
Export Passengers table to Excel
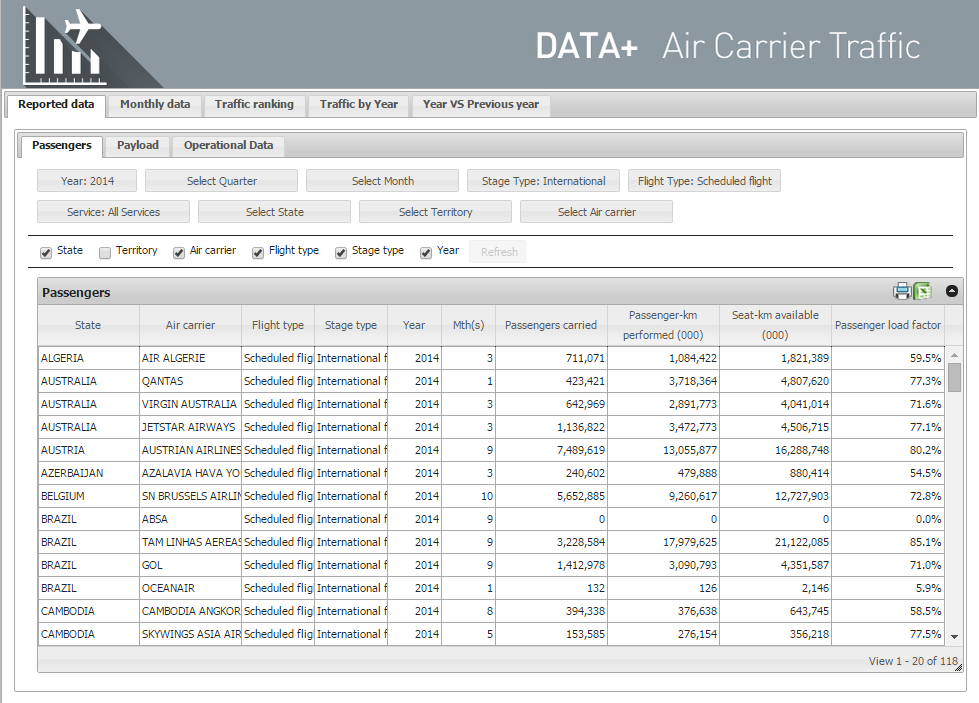[922, 291]
